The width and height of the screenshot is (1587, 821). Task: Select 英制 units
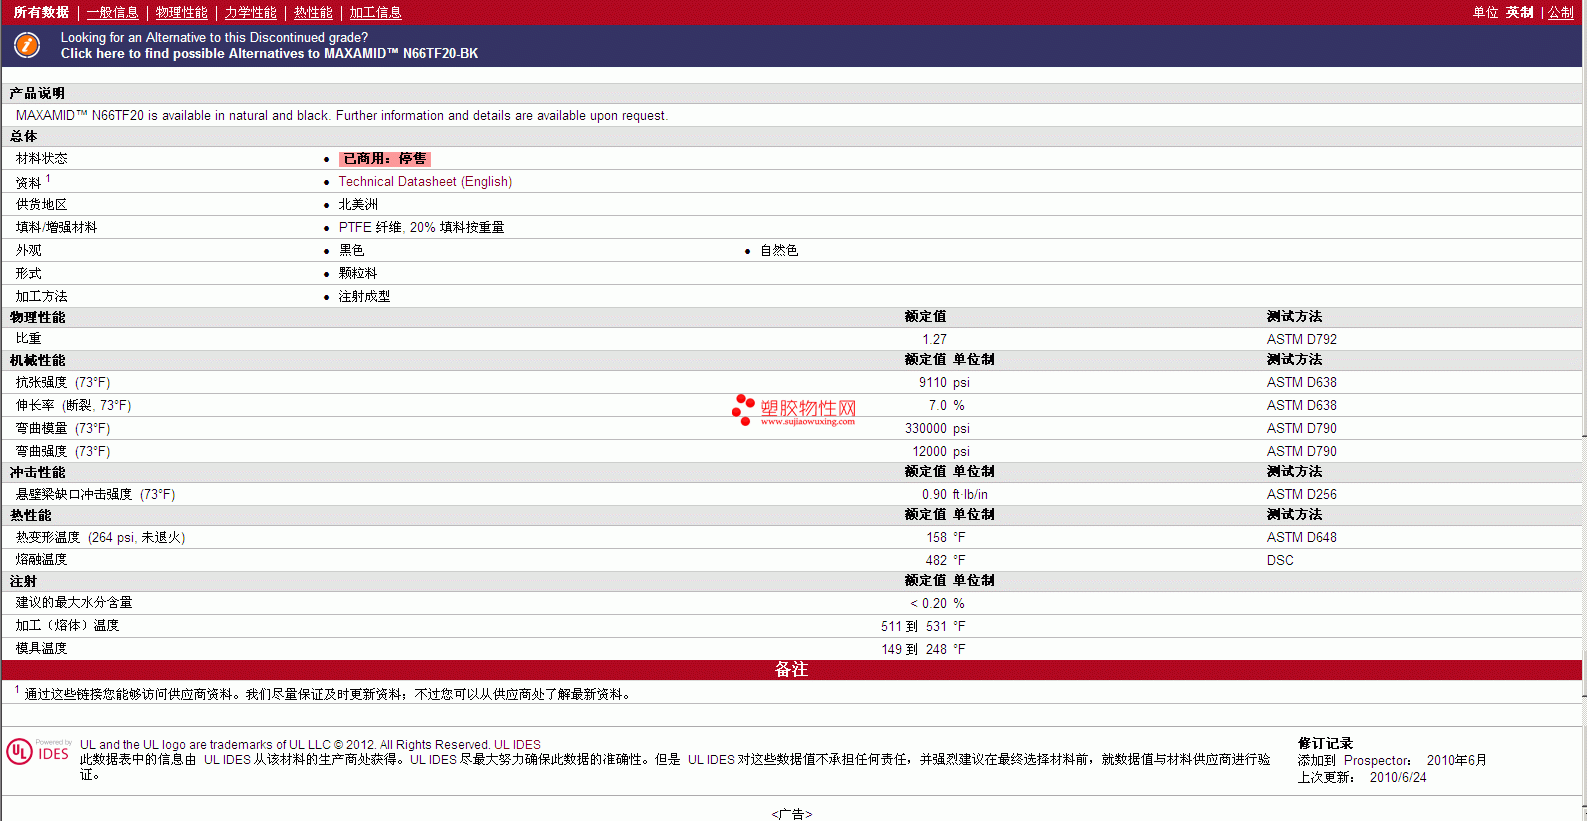(1520, 12)
